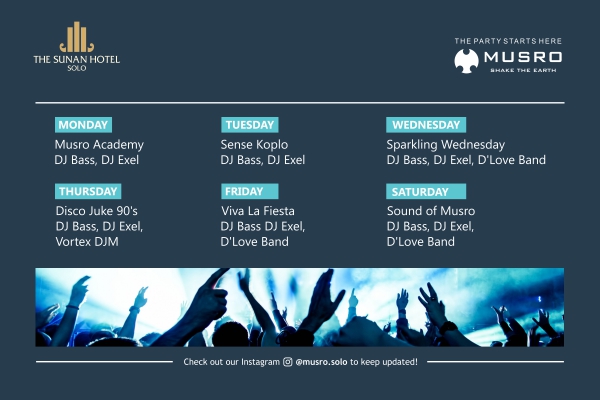Choose the Friday day label
This screenshot has height=400, width=600.
tap(243, 191)
